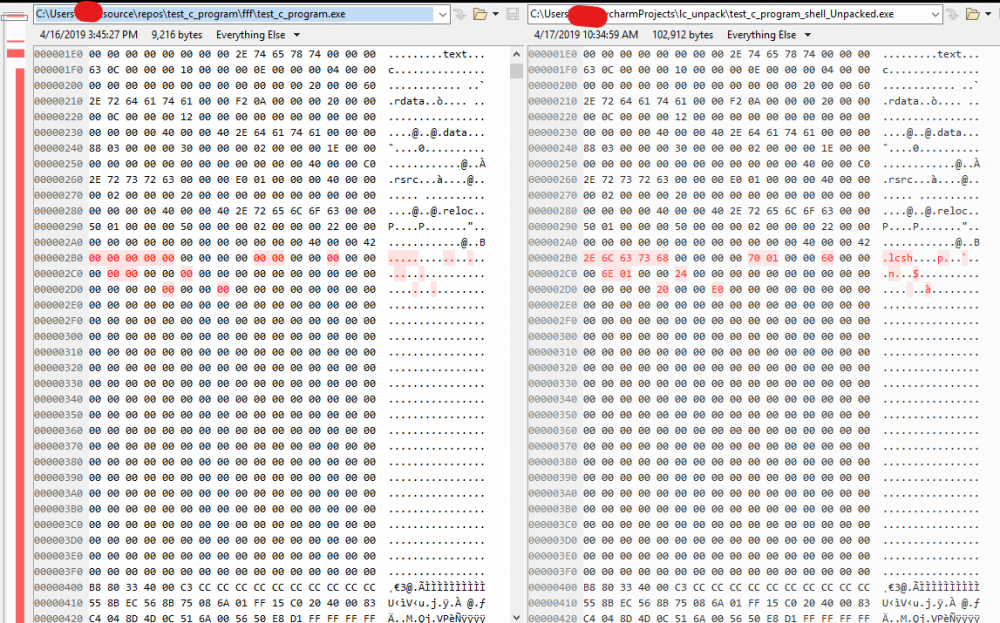Click the .rsrc ASCII text in right pane
The image size is (1000, 623).
pos(898,180)
